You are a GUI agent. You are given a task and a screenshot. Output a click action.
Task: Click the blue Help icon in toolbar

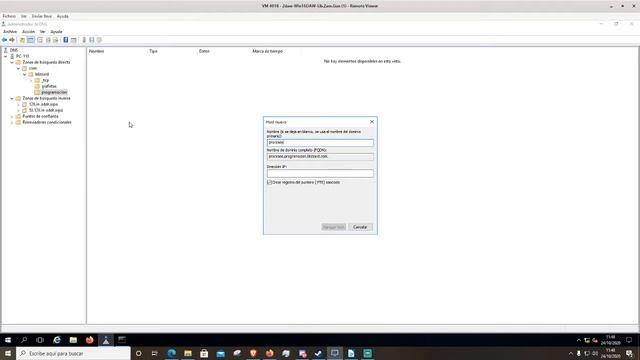(66, 40)
